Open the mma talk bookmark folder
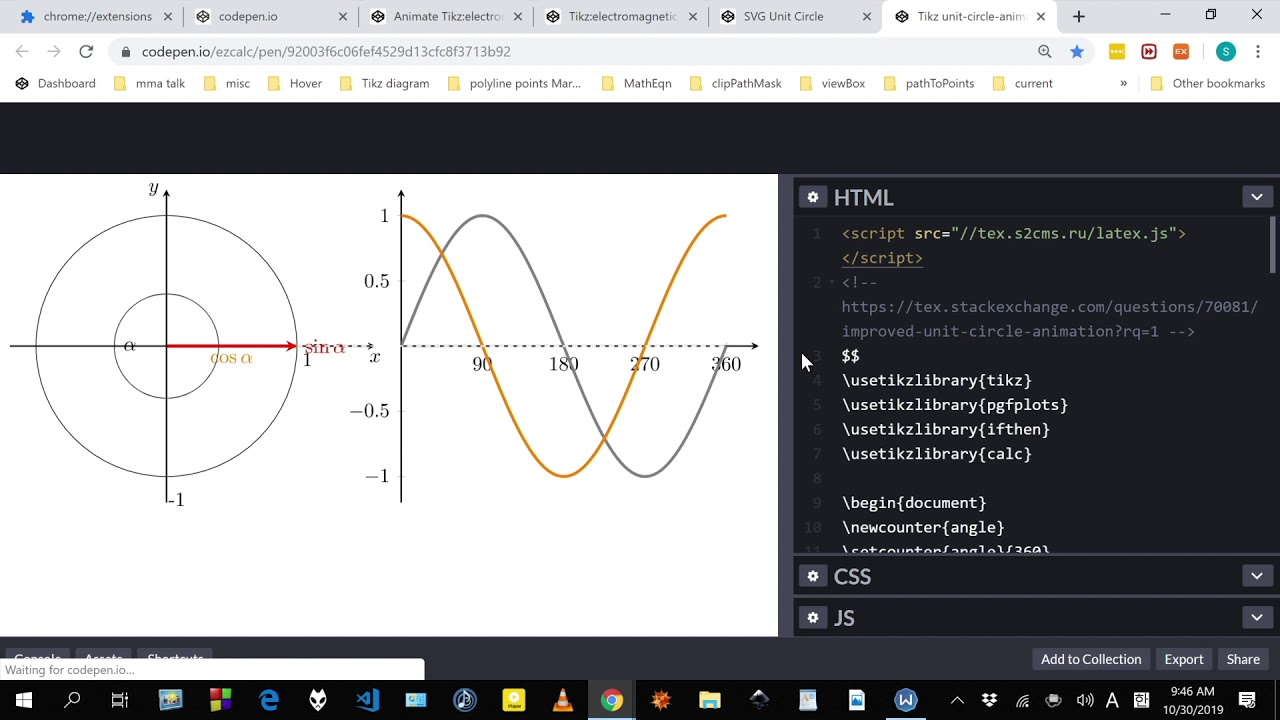The width and height of the screenshot is (1280, 720). pyautogui.click(x=149, y=83)
